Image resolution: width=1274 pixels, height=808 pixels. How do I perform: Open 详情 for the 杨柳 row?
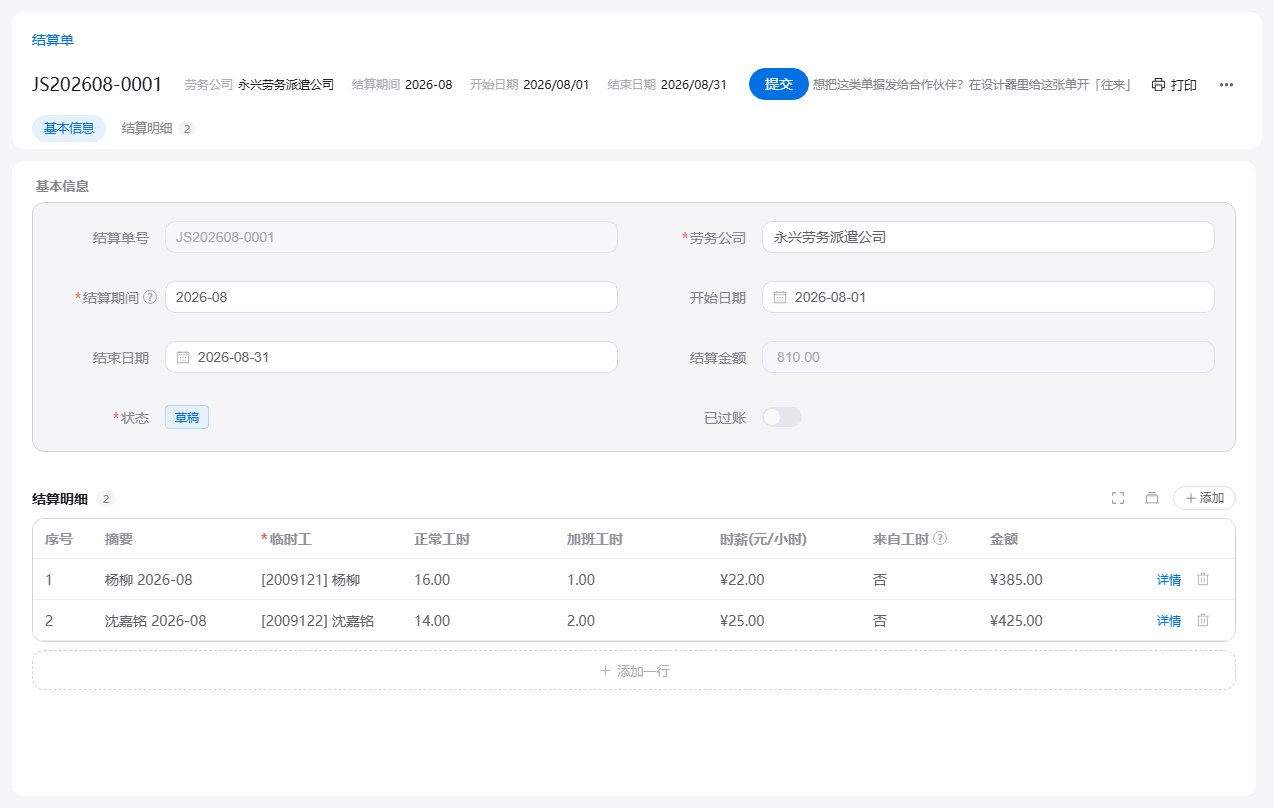(x=1169, y=580)
